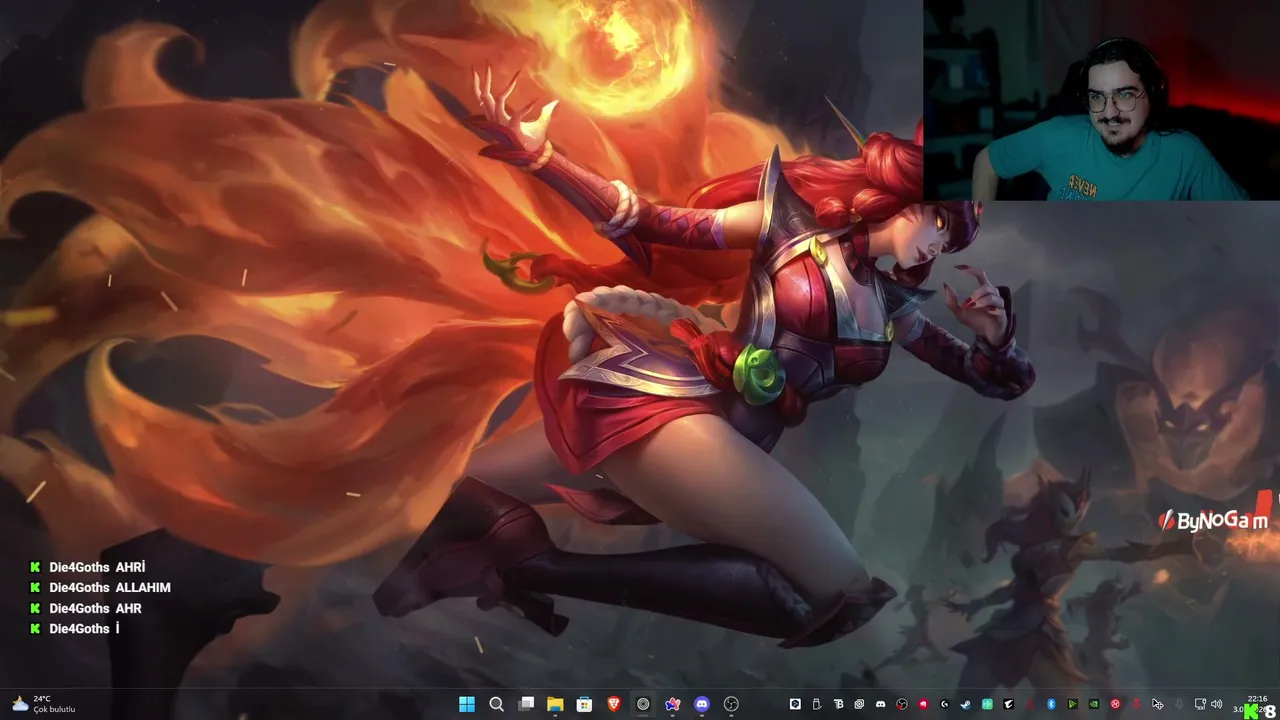
Task: Switch to OBS Studio on the taskbar
Action: coord(731,704)
